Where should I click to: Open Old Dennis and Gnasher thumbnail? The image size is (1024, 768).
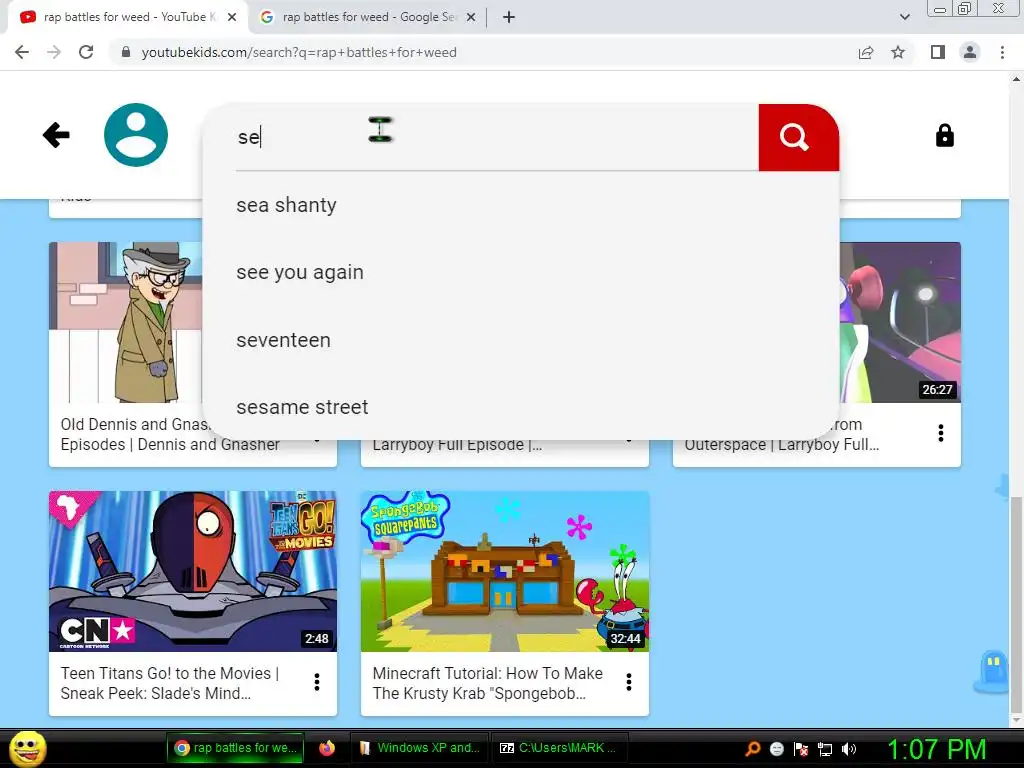125,323
